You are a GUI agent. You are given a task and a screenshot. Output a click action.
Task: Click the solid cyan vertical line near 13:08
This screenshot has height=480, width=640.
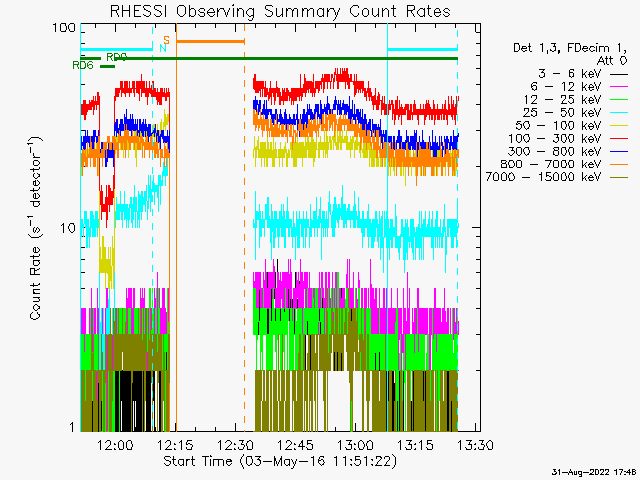(x=387, y=227)
